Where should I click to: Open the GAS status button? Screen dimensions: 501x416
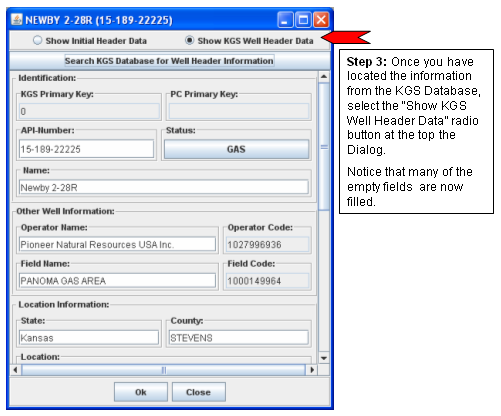click(x=236, y=149)
